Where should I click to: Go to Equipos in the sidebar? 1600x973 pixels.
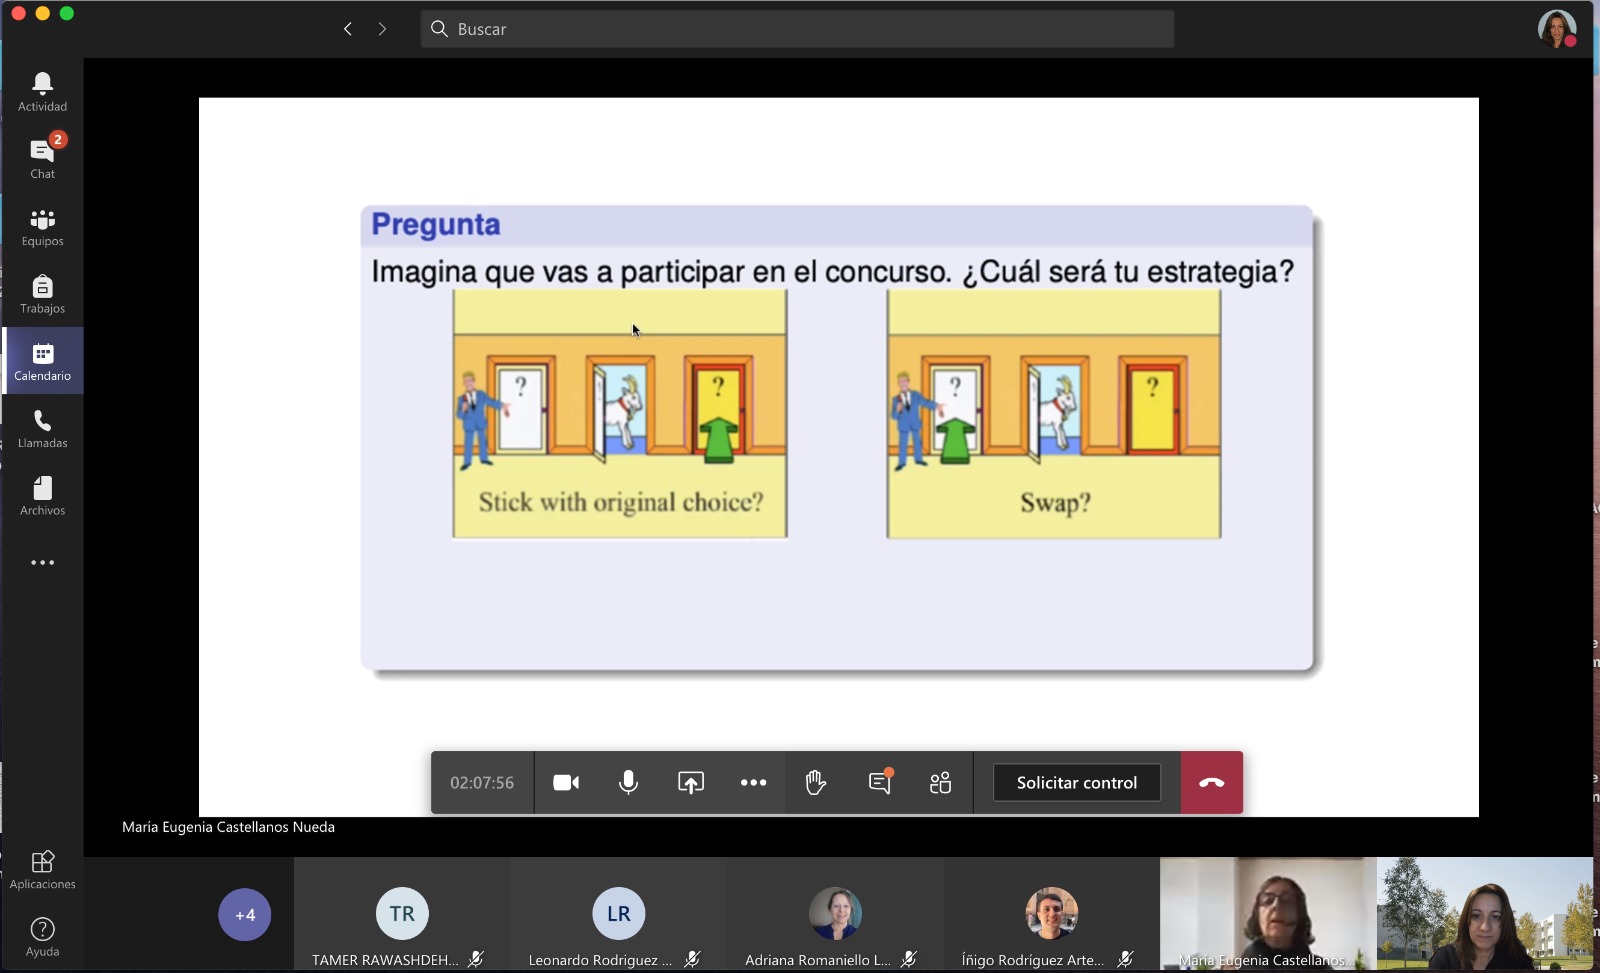(x=42, y=227)
